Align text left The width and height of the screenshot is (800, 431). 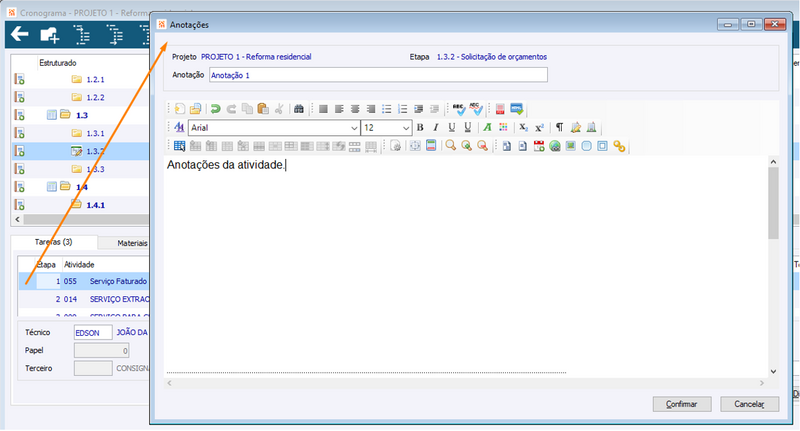pos(339,109)
